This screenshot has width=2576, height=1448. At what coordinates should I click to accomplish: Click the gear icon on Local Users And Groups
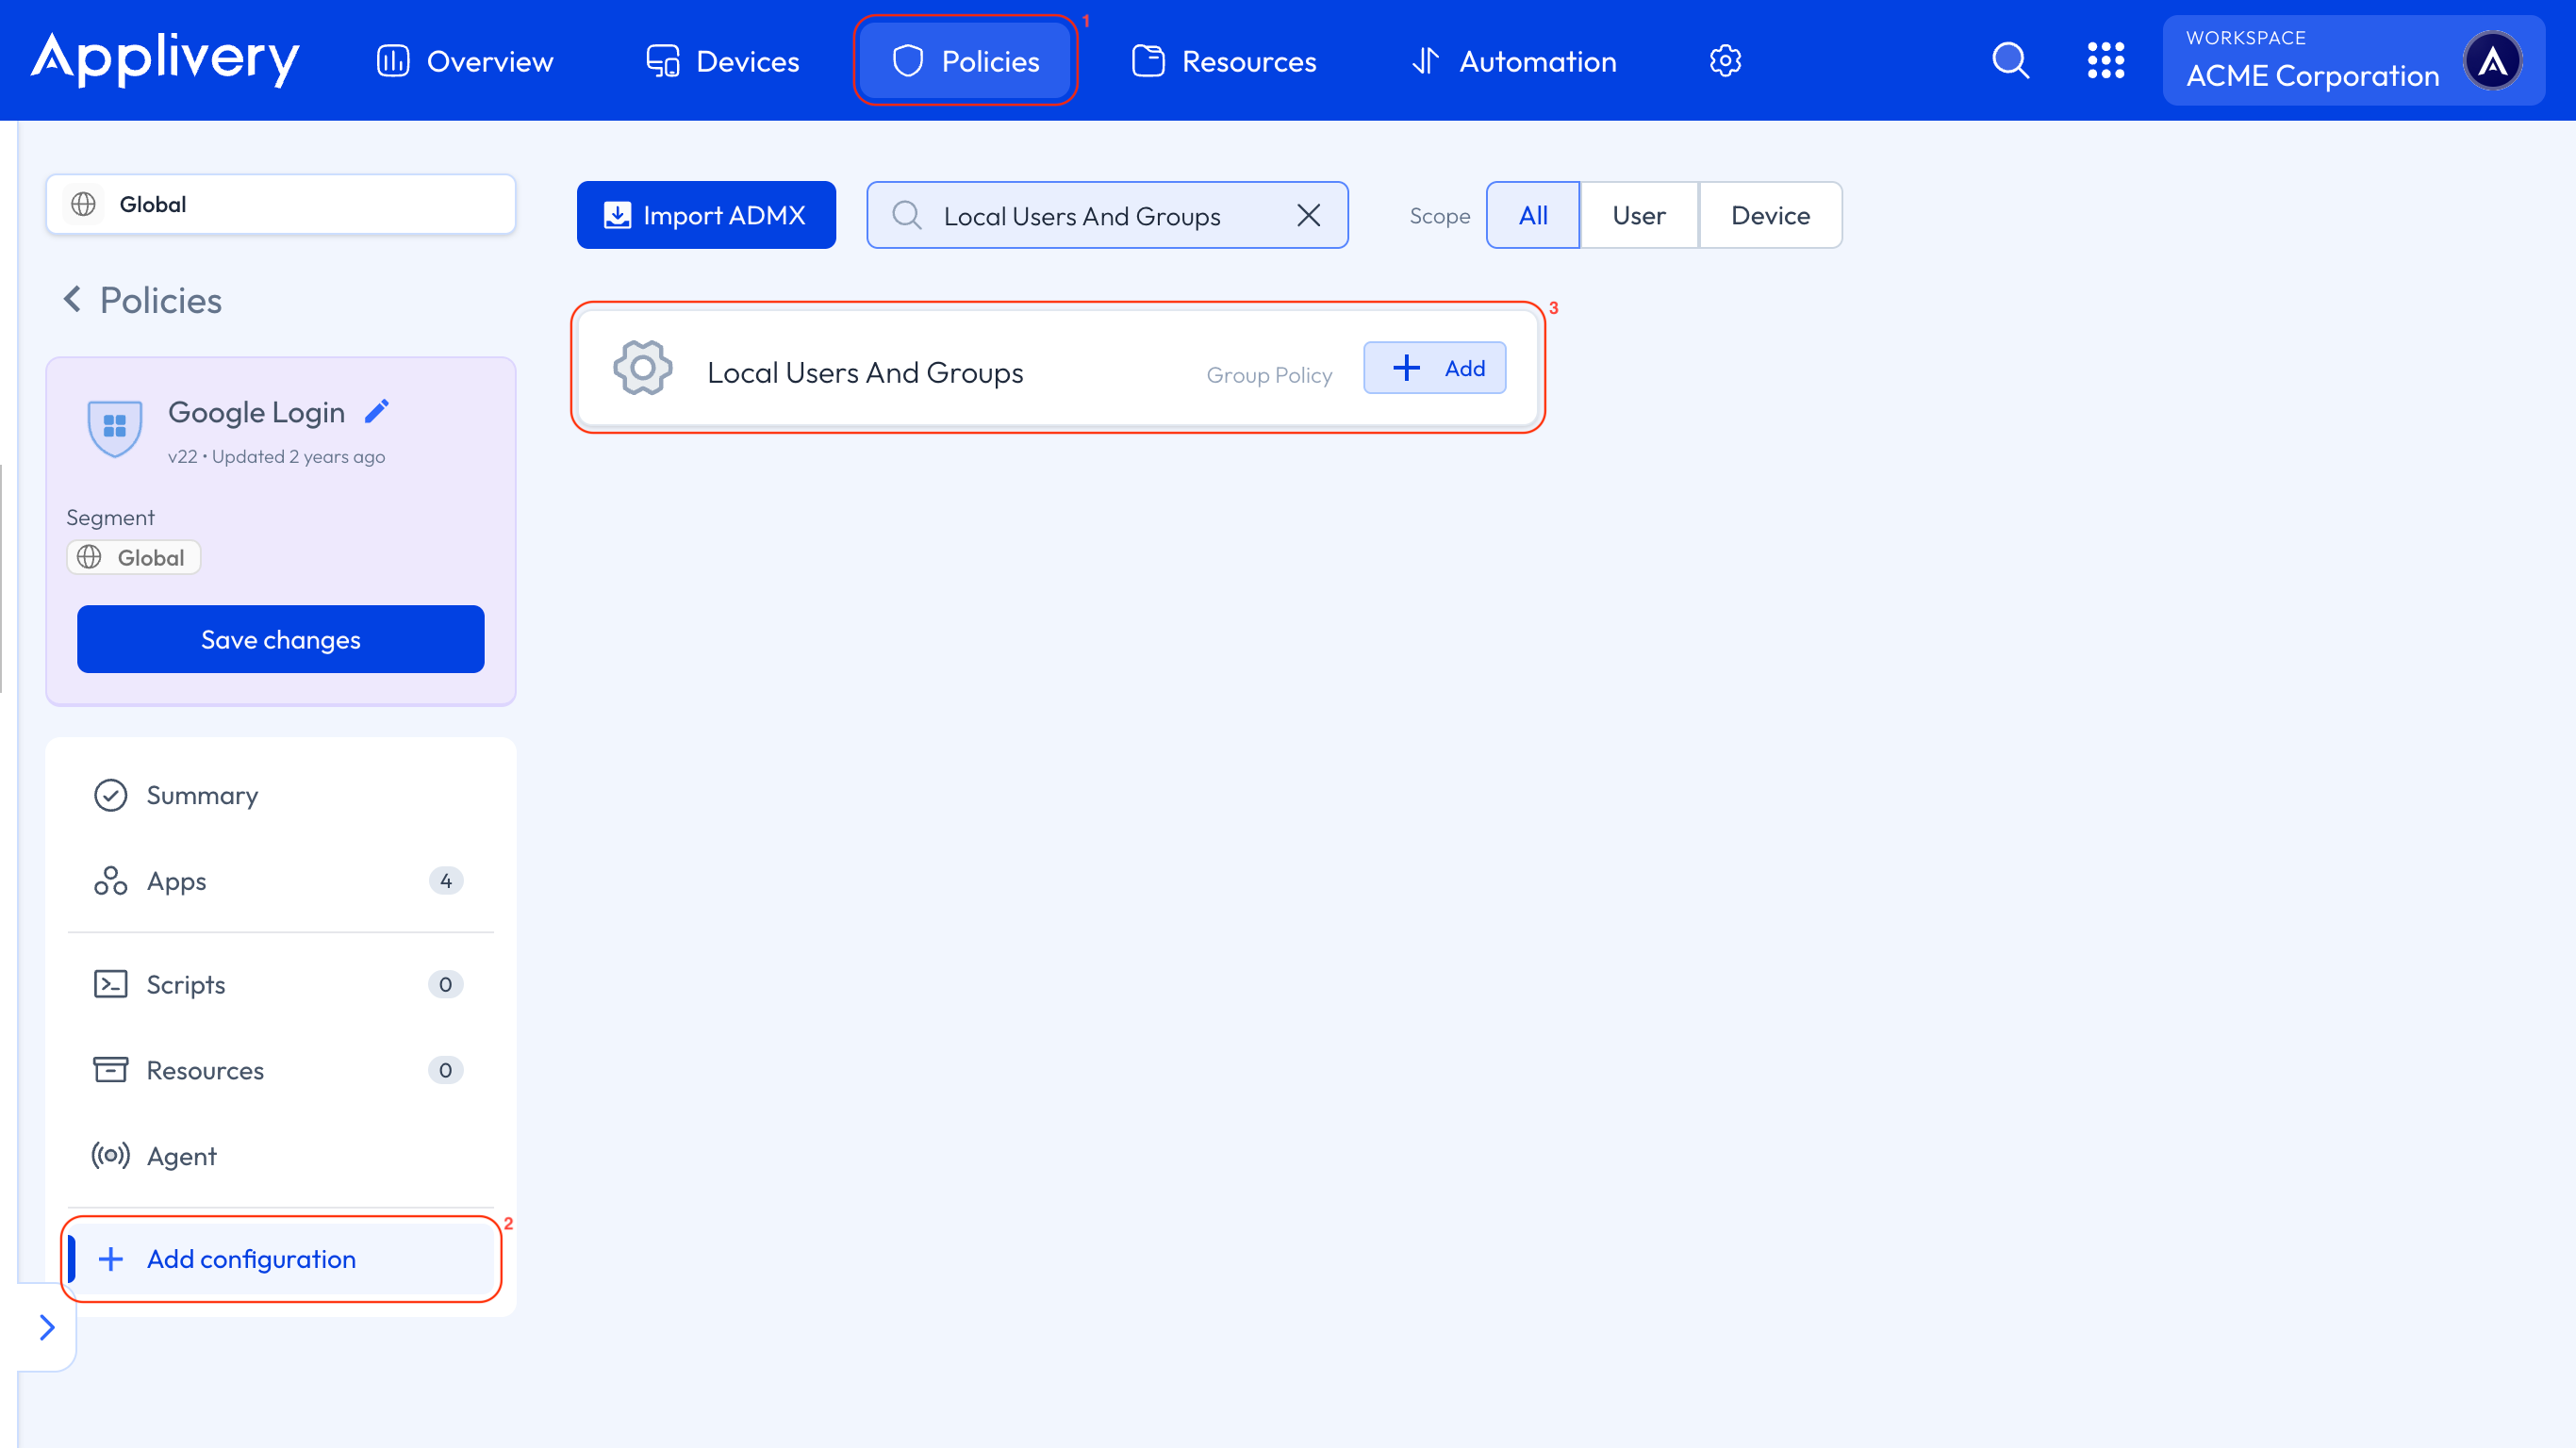click(x=643, y=368)
